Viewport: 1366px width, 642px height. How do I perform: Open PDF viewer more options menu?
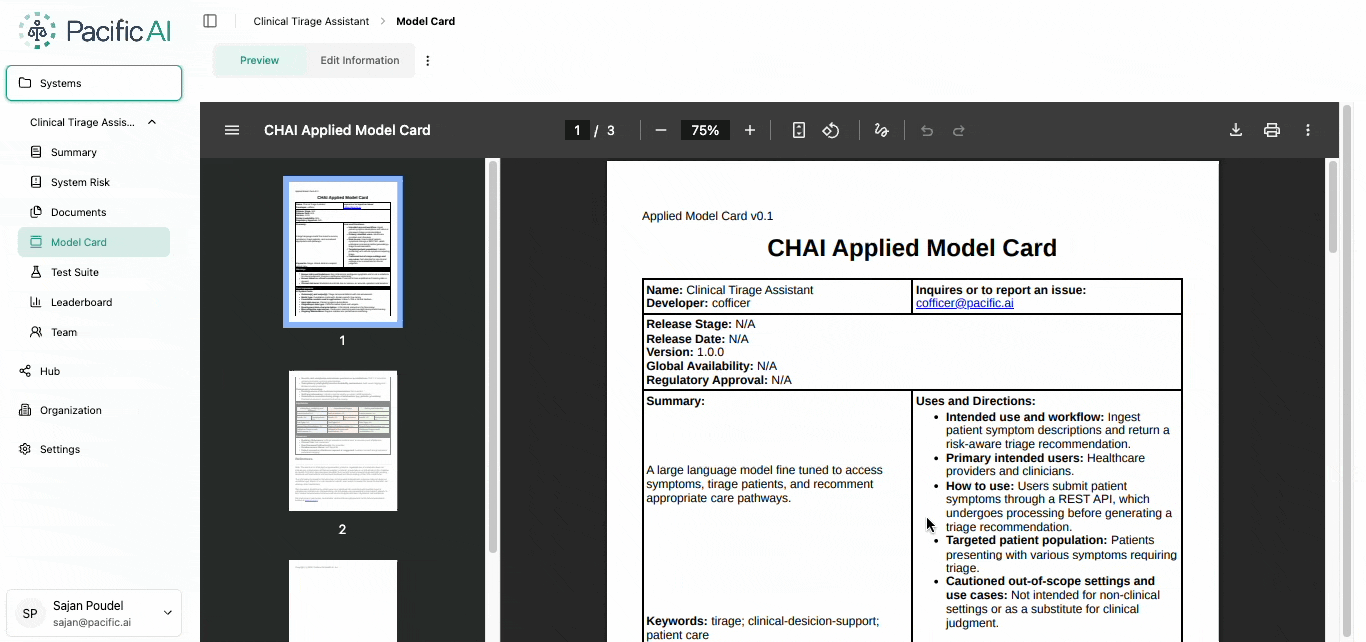coord(1307,130)
